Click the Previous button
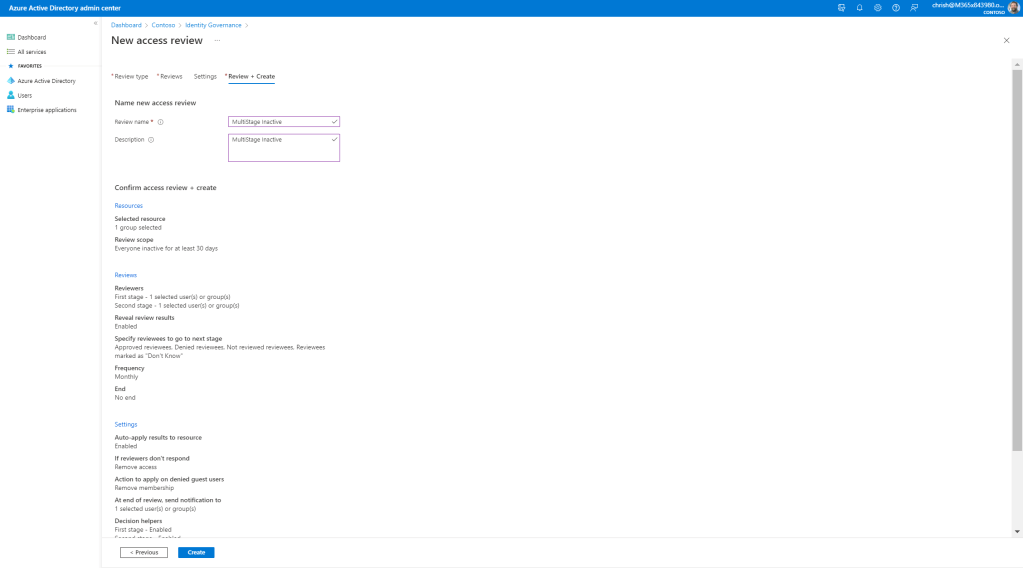 pos(144,552)
